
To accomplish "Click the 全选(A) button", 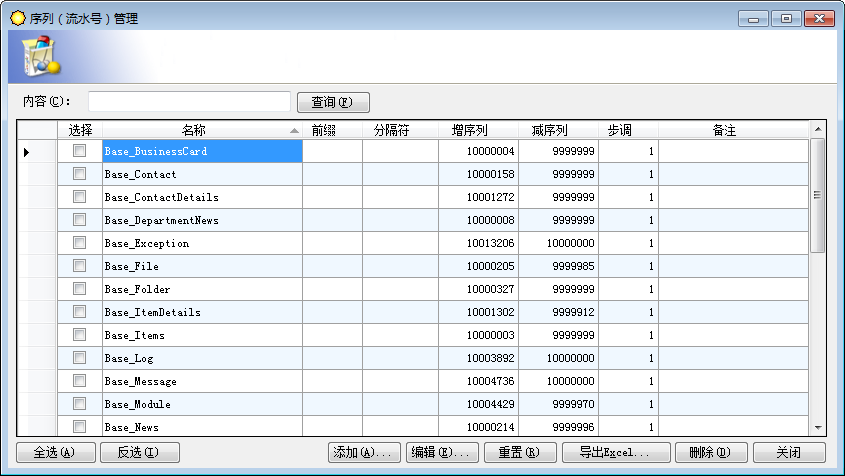I will pyautogui.click(x=56, y=452).
